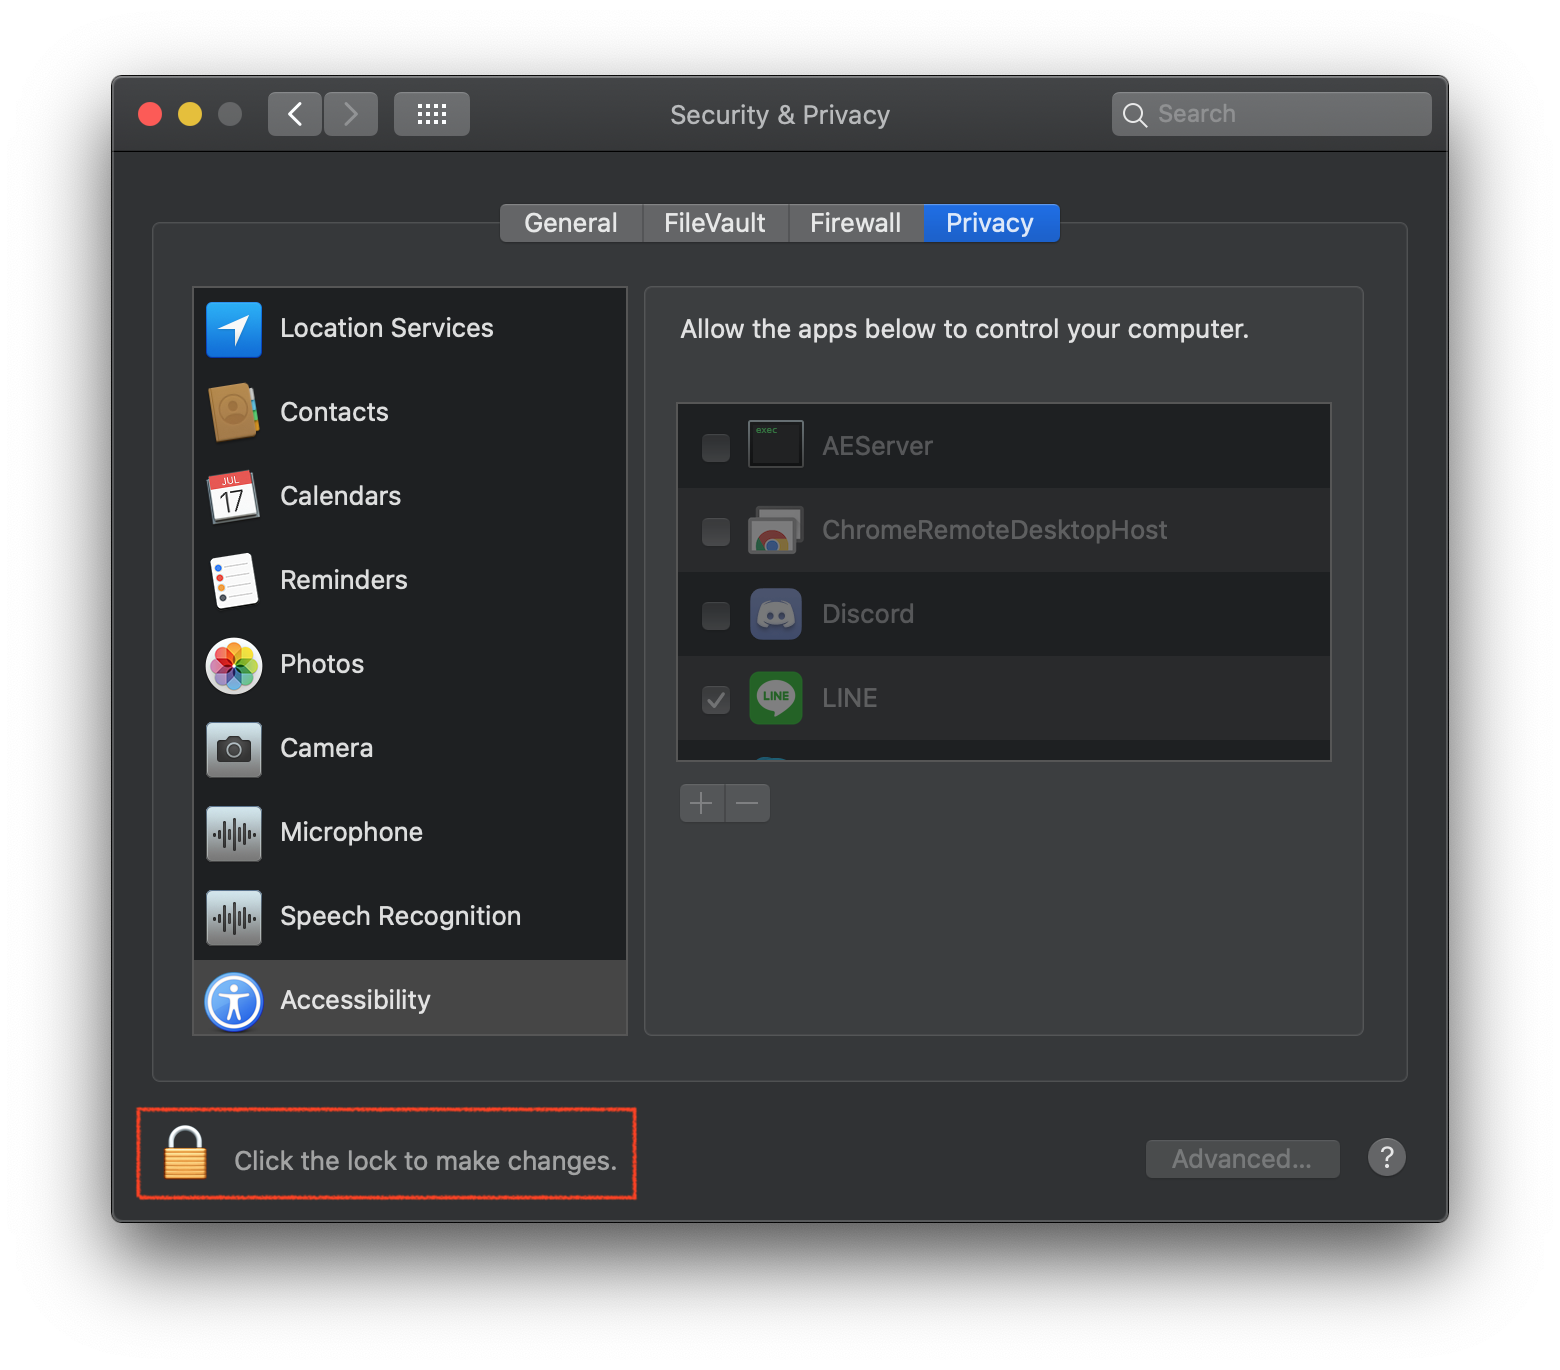Screen dimensions: 1560x1370
Task: Select the Camera icon in sidebar
Action: click(x=234, y=749)
